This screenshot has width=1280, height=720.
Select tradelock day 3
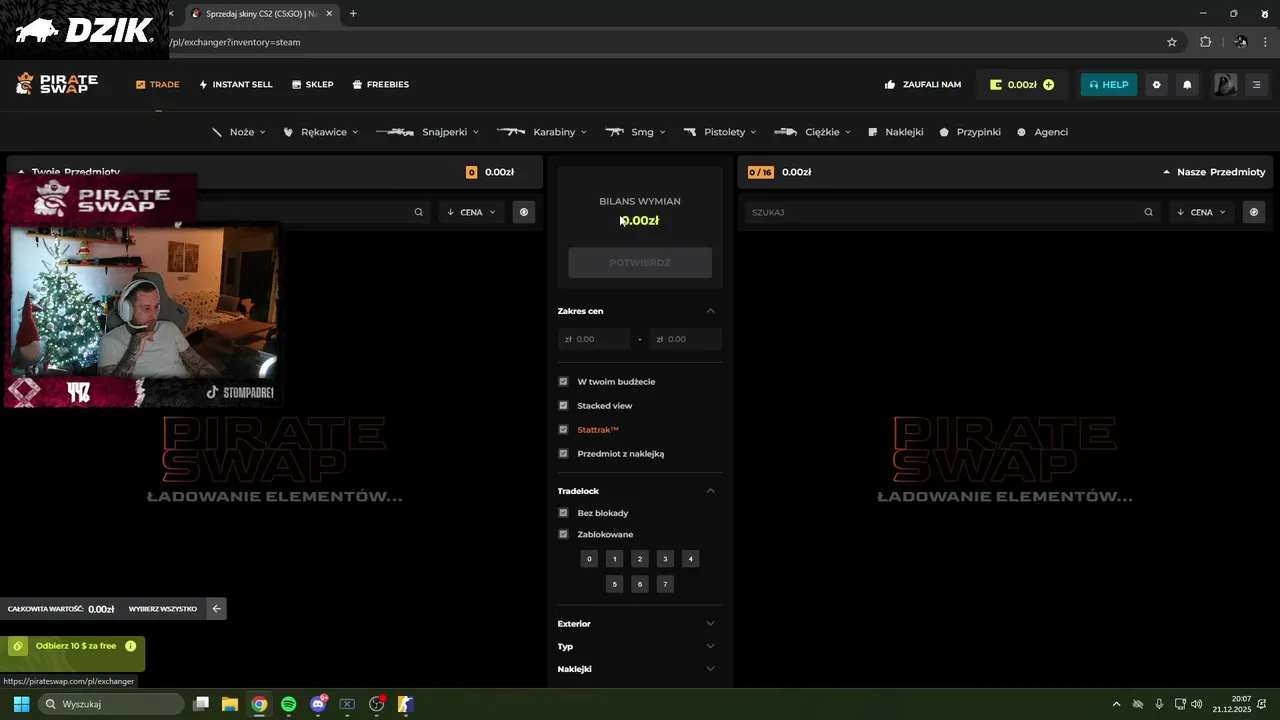coord(665,559)
